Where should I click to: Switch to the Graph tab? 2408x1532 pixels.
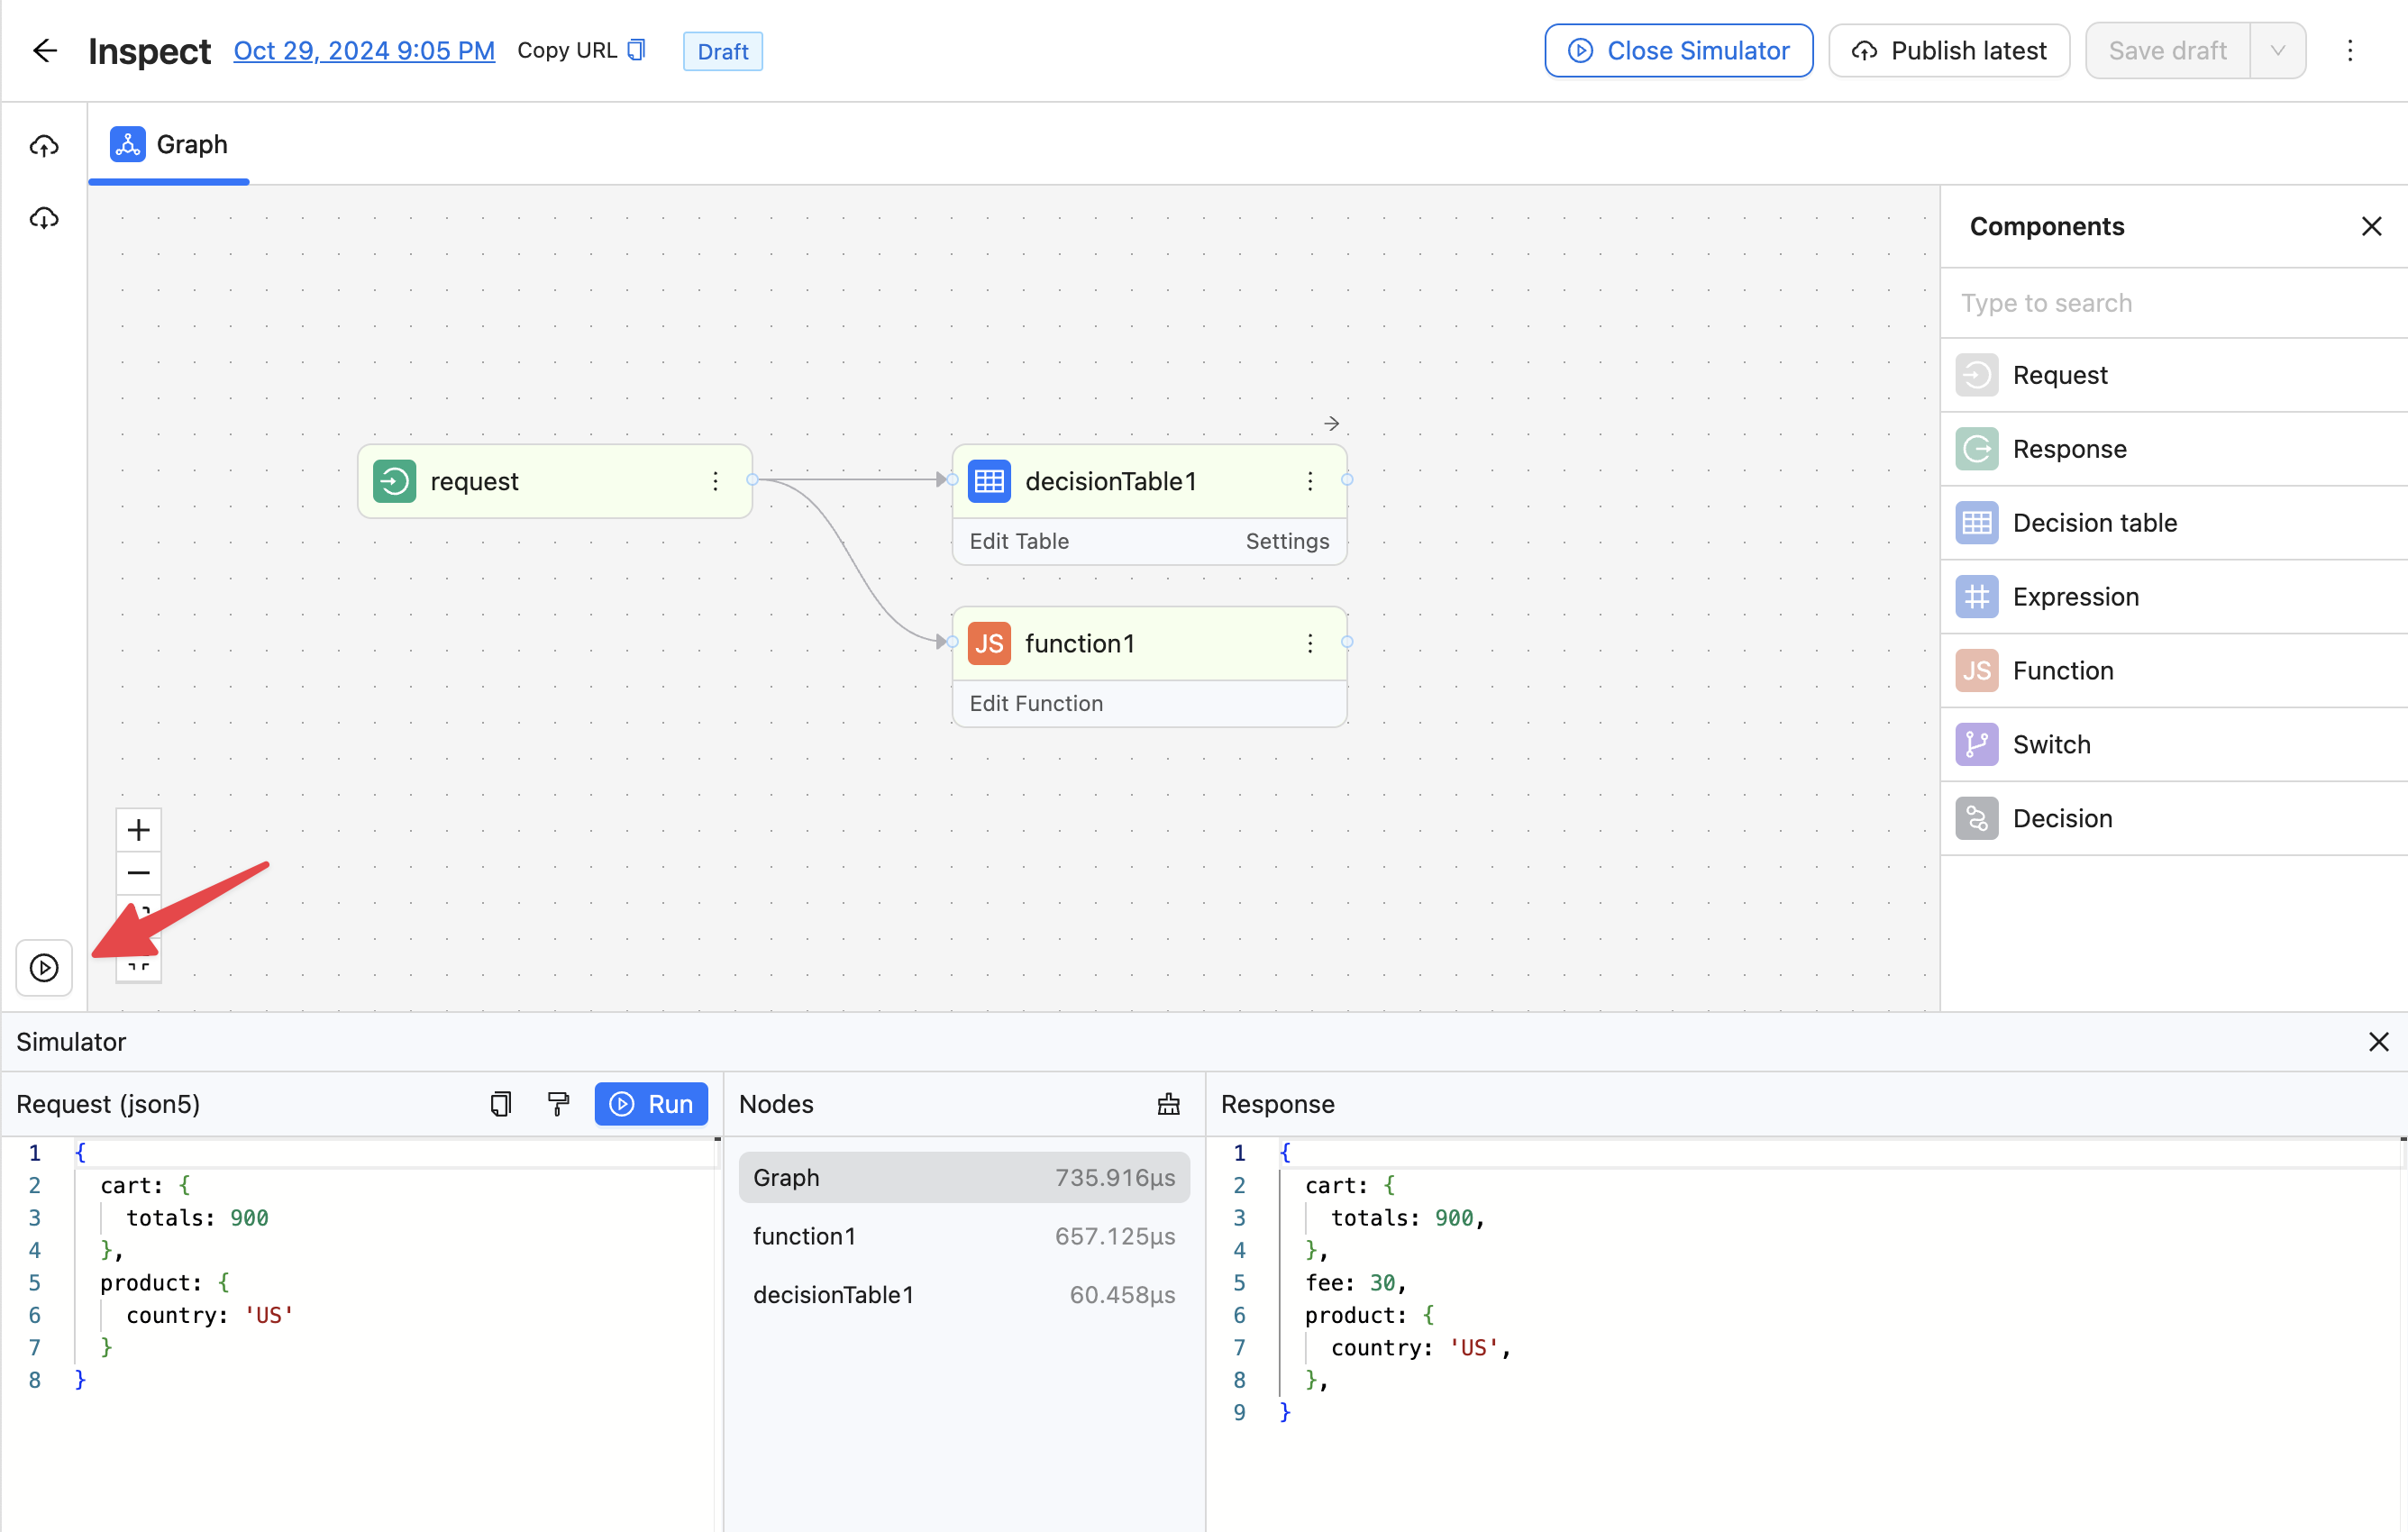pos(169,144)
